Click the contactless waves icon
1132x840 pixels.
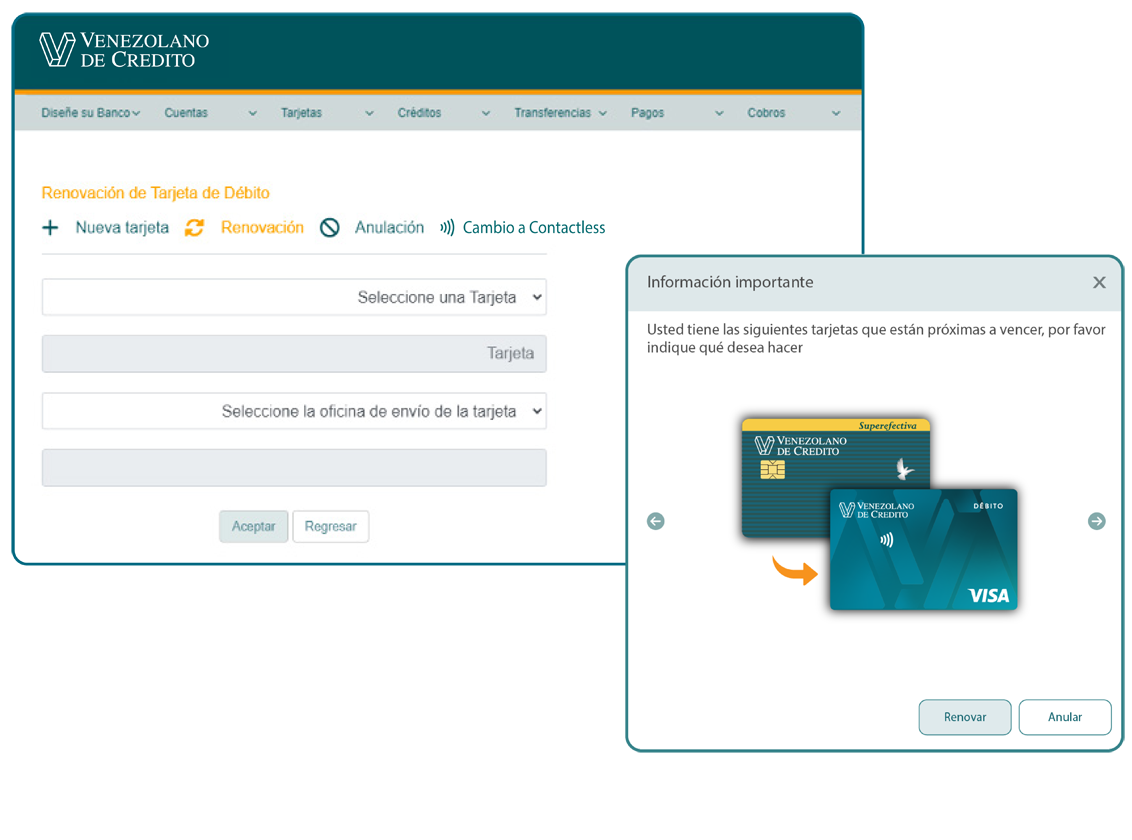[x=448, y=228]
